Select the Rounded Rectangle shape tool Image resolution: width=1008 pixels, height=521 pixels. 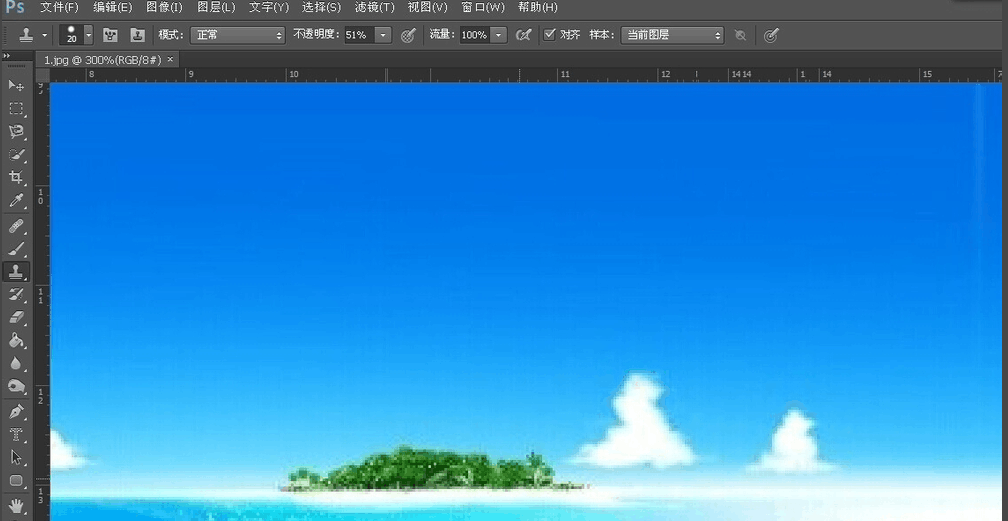click(16, 480)
